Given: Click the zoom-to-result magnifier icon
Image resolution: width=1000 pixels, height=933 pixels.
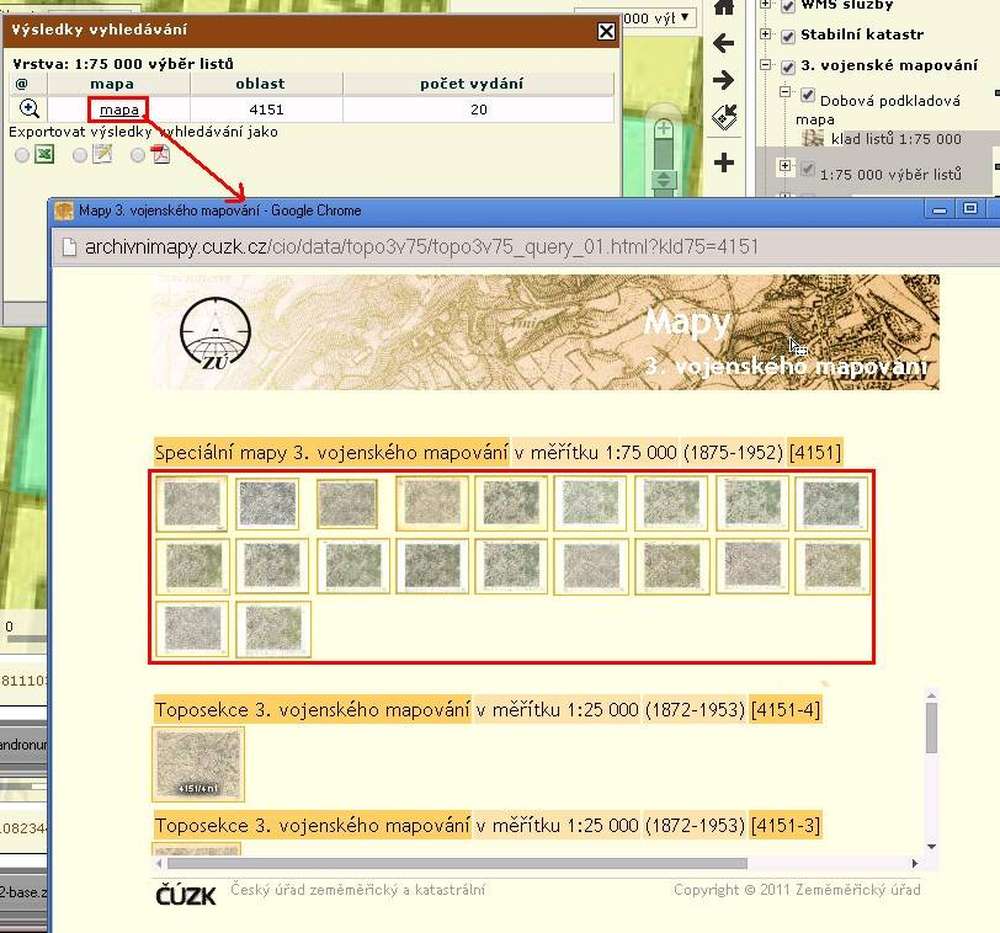Looking at the screenshot, I should 29,109.
